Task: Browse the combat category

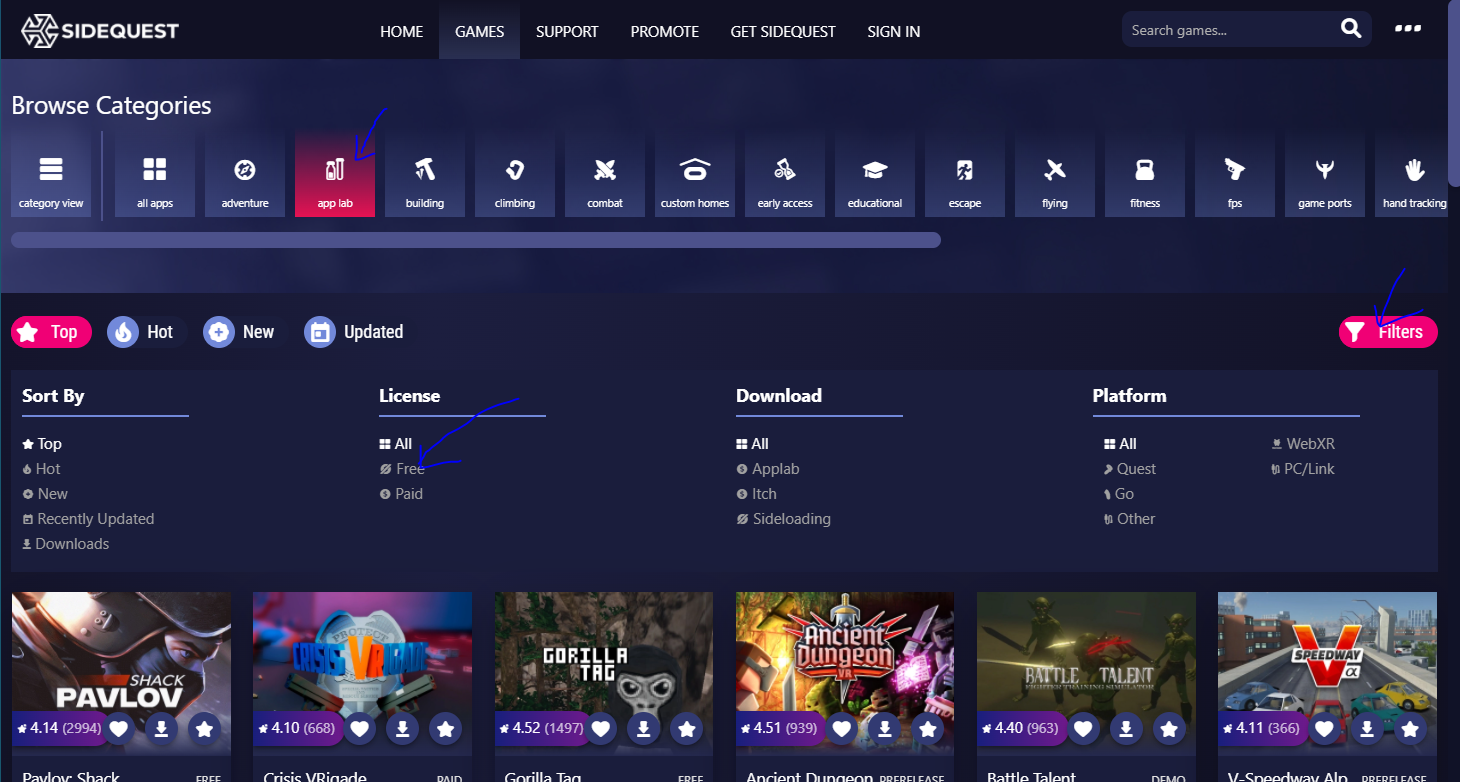Action: [605, 173]
